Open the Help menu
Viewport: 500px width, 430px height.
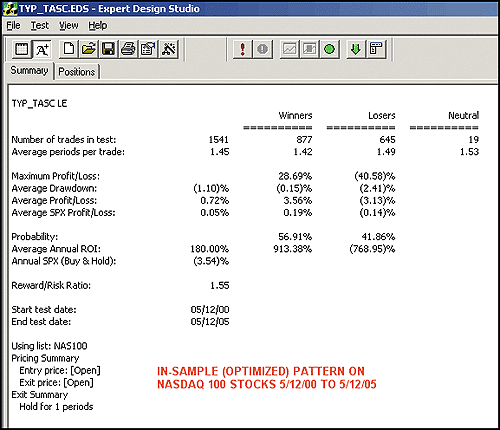pos(98,25)
